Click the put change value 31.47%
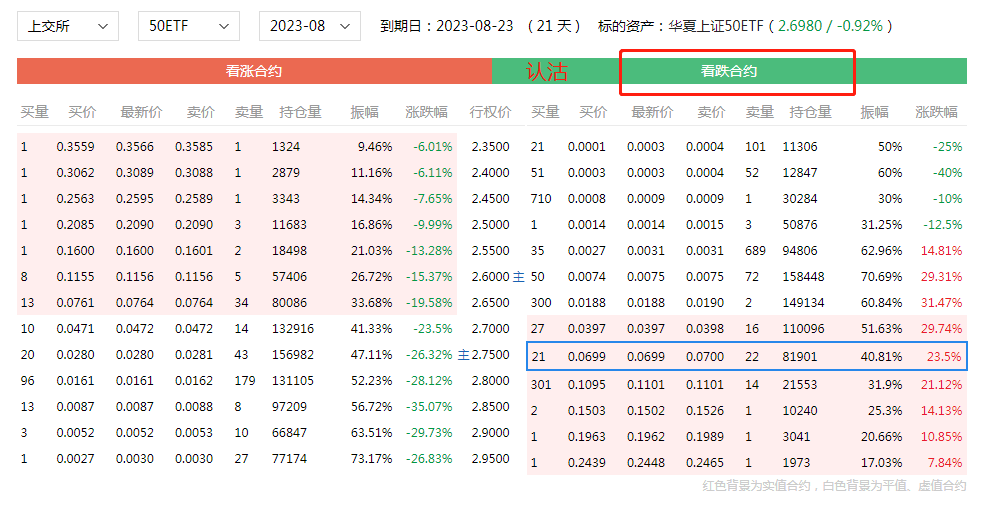 tap(940, 303)
